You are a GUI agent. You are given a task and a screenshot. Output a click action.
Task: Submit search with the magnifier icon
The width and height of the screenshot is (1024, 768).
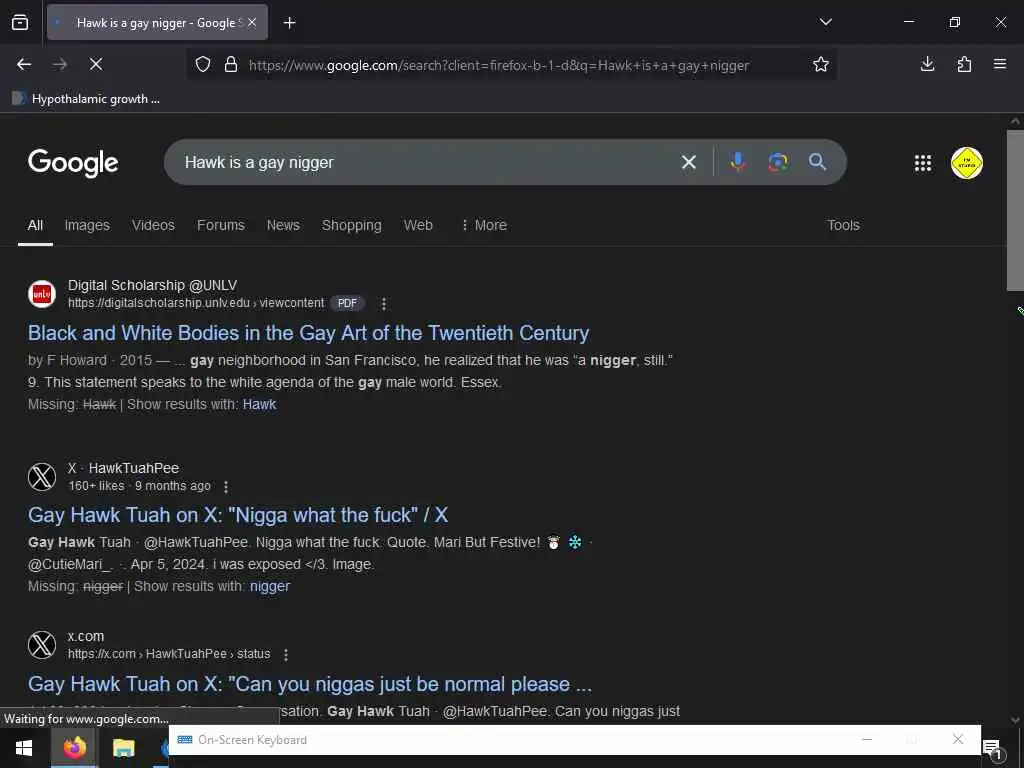[x=818, y=162]
